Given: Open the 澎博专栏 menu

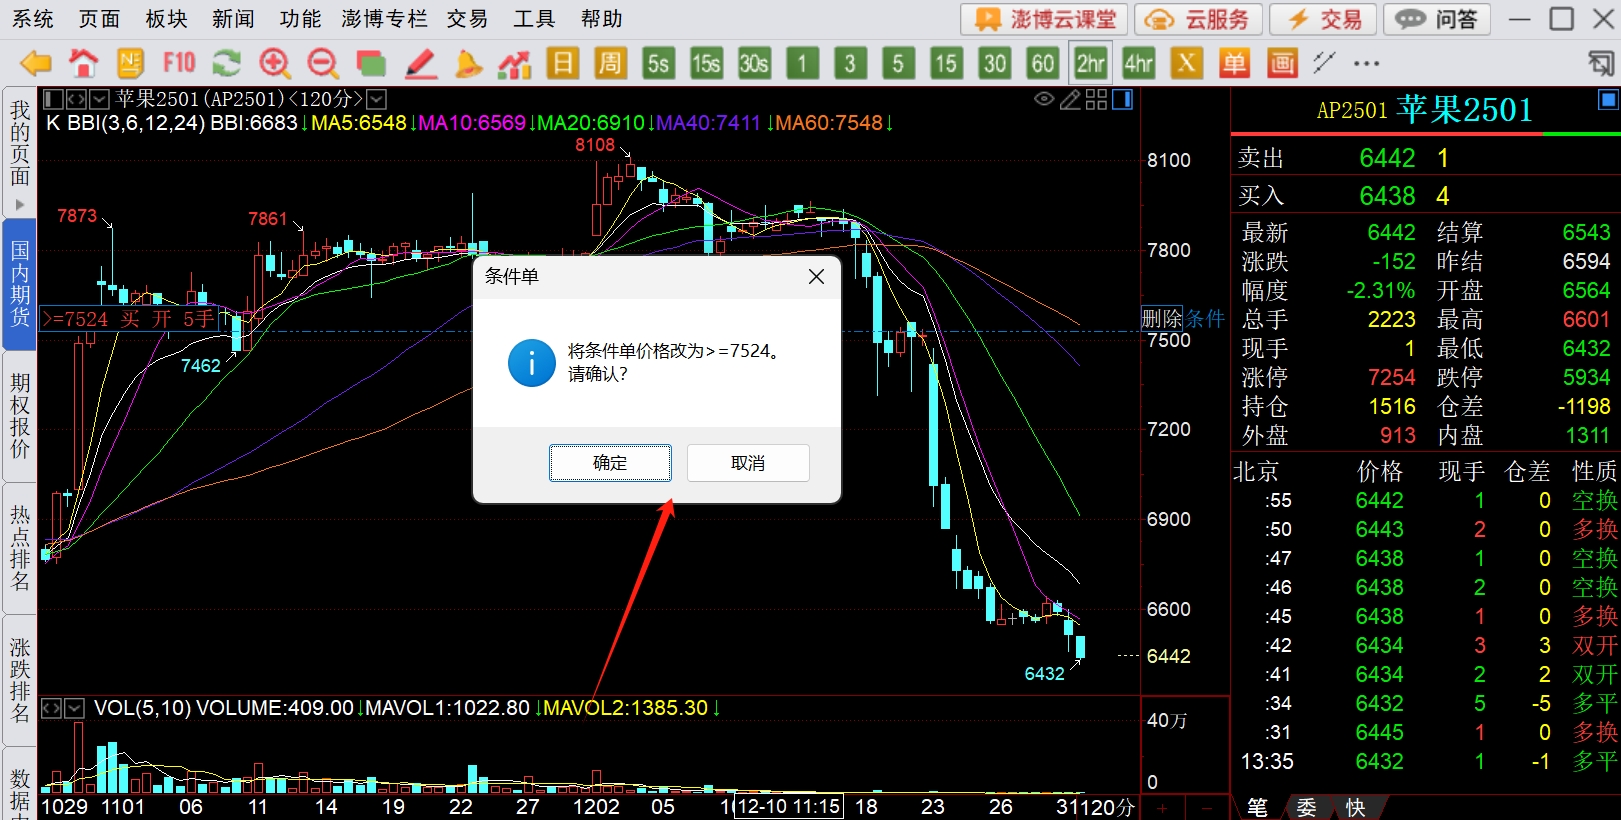Looking at the screenshot, I should (x=384, y=19).
